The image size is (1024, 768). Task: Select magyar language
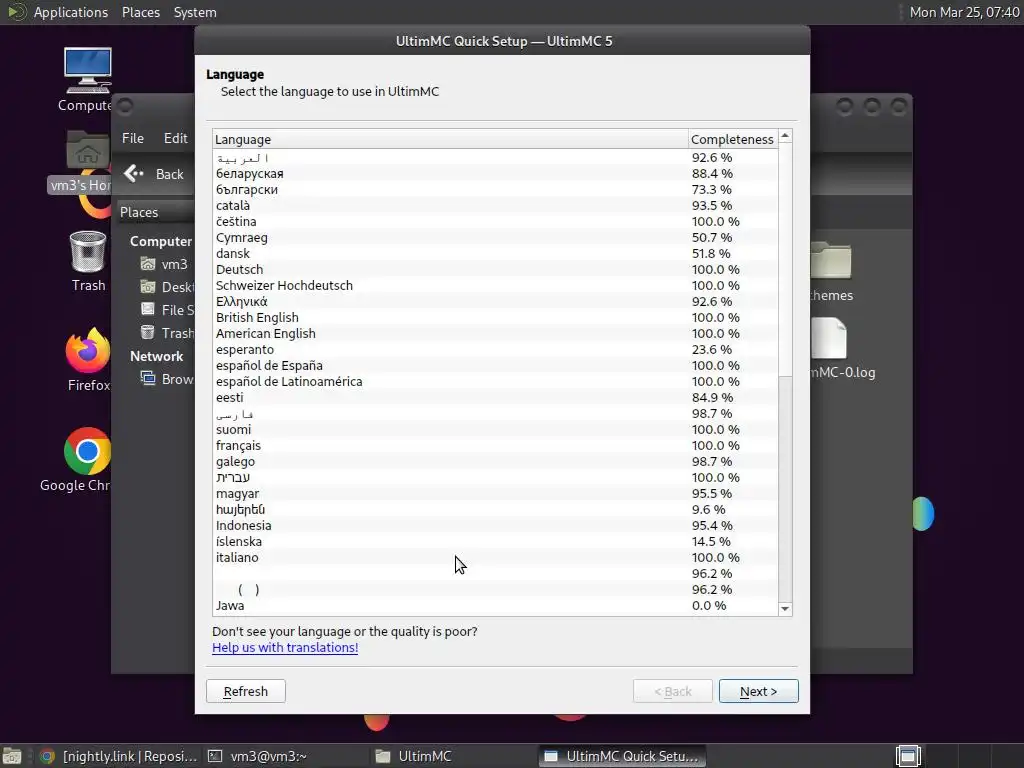coord(495,493)
